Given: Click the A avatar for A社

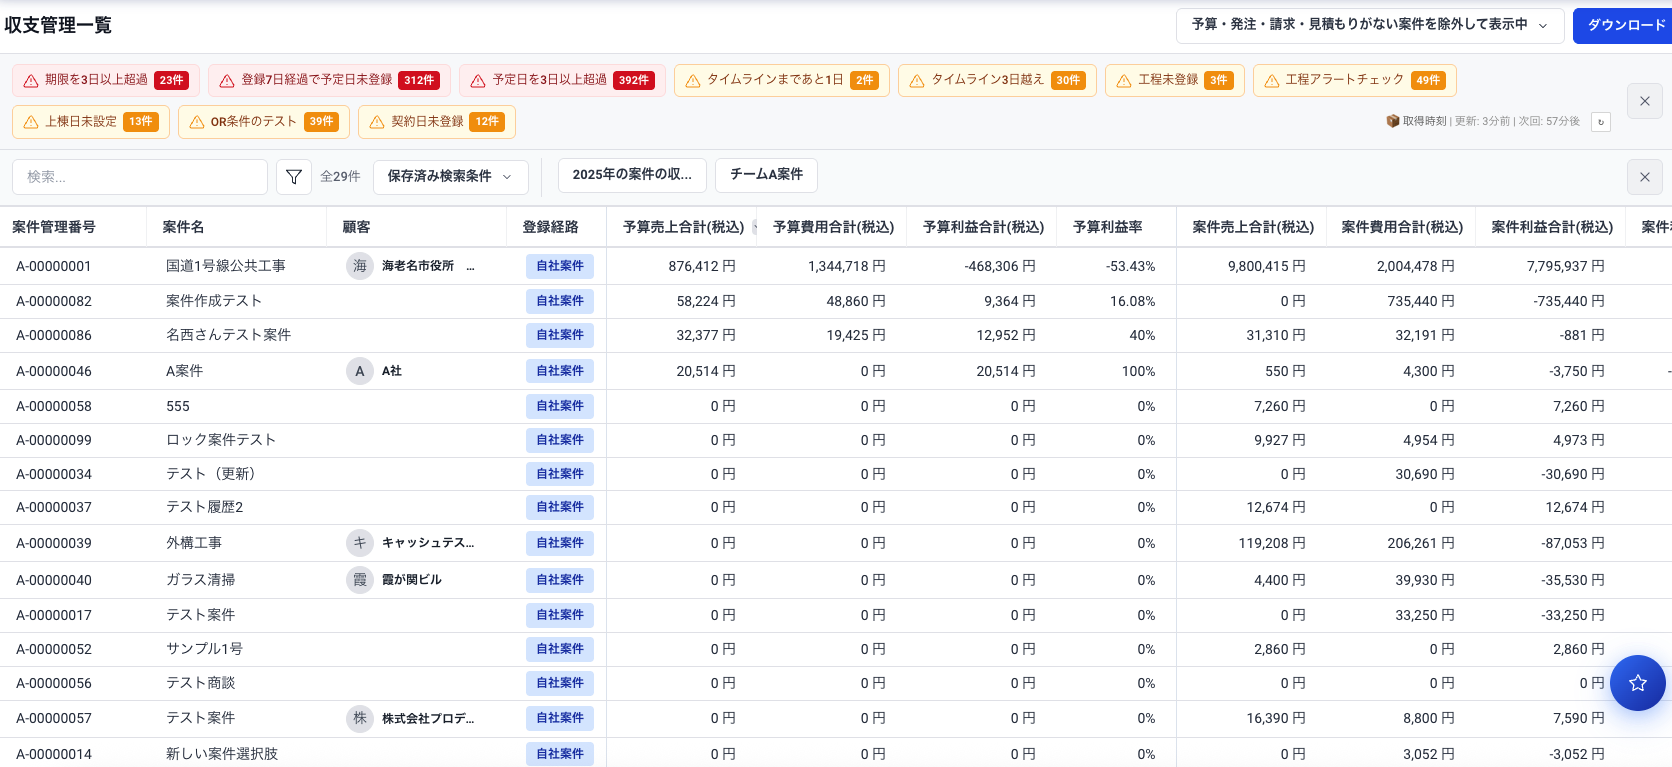Looking at the screenshot, I should [x=360, y=371].
